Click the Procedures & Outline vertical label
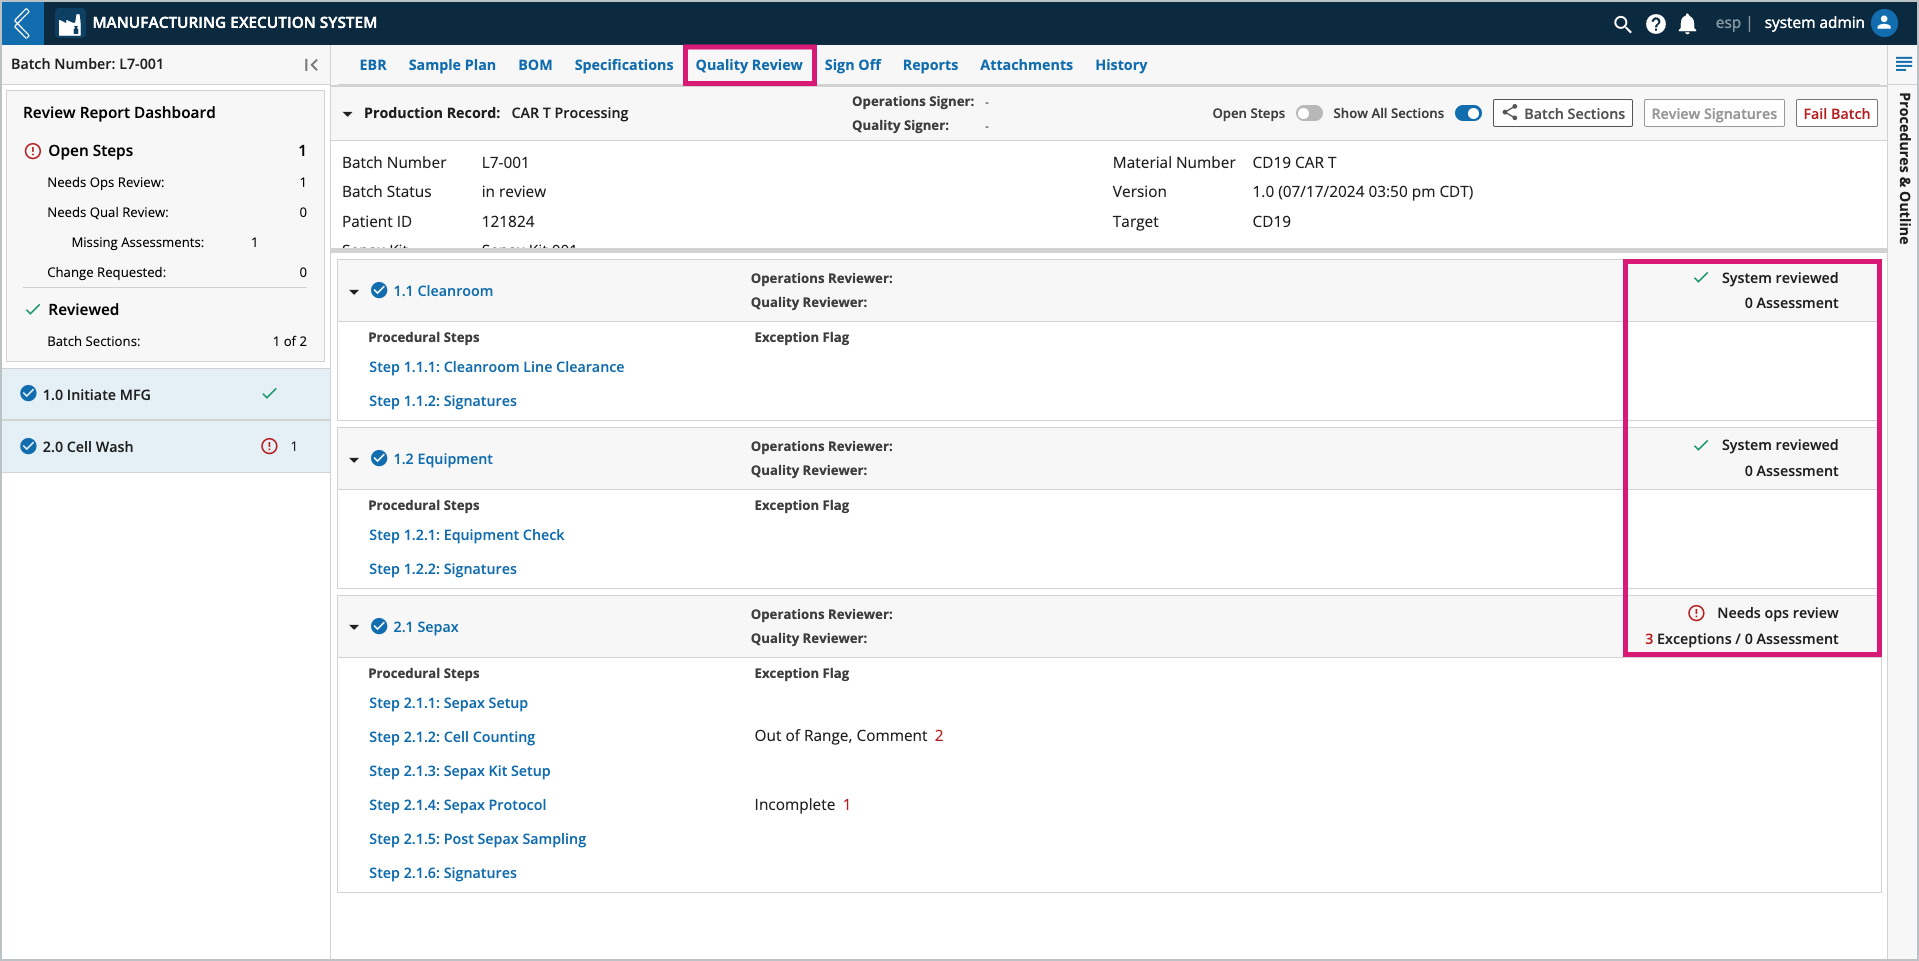The image size is (1919, 961). click(1904, 168)
